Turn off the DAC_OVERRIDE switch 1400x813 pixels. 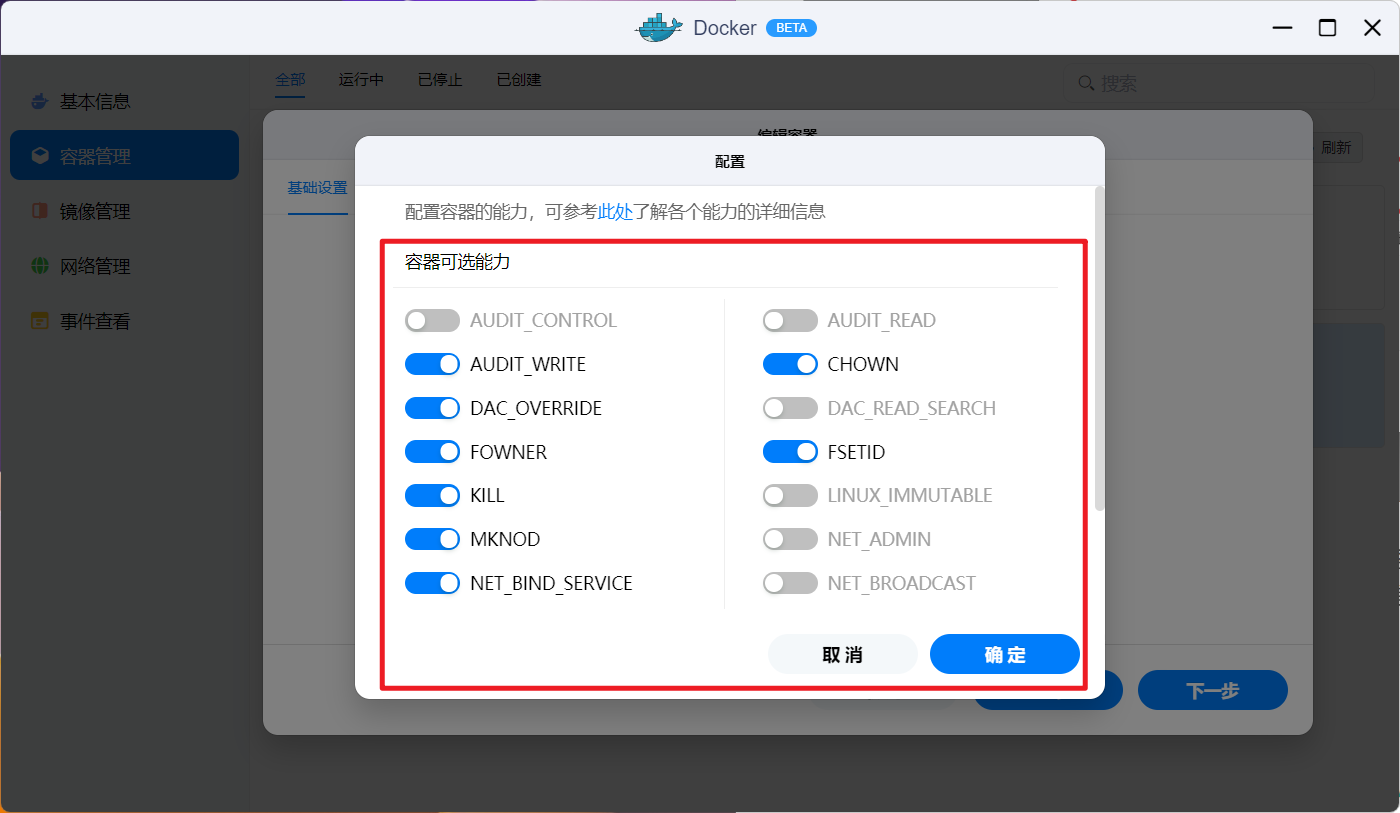[432, 407]
